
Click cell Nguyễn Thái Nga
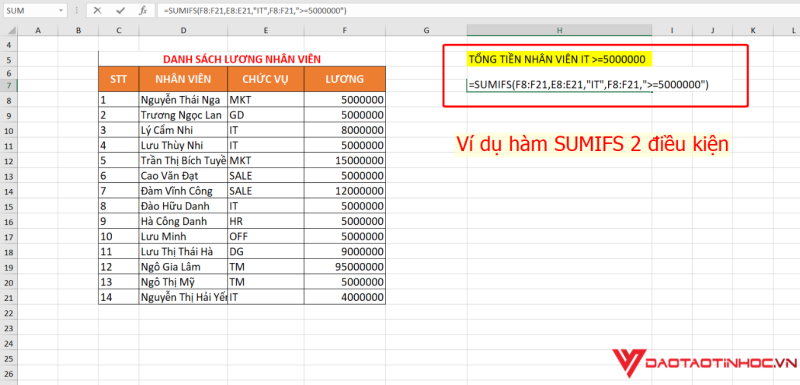[183, 100]
